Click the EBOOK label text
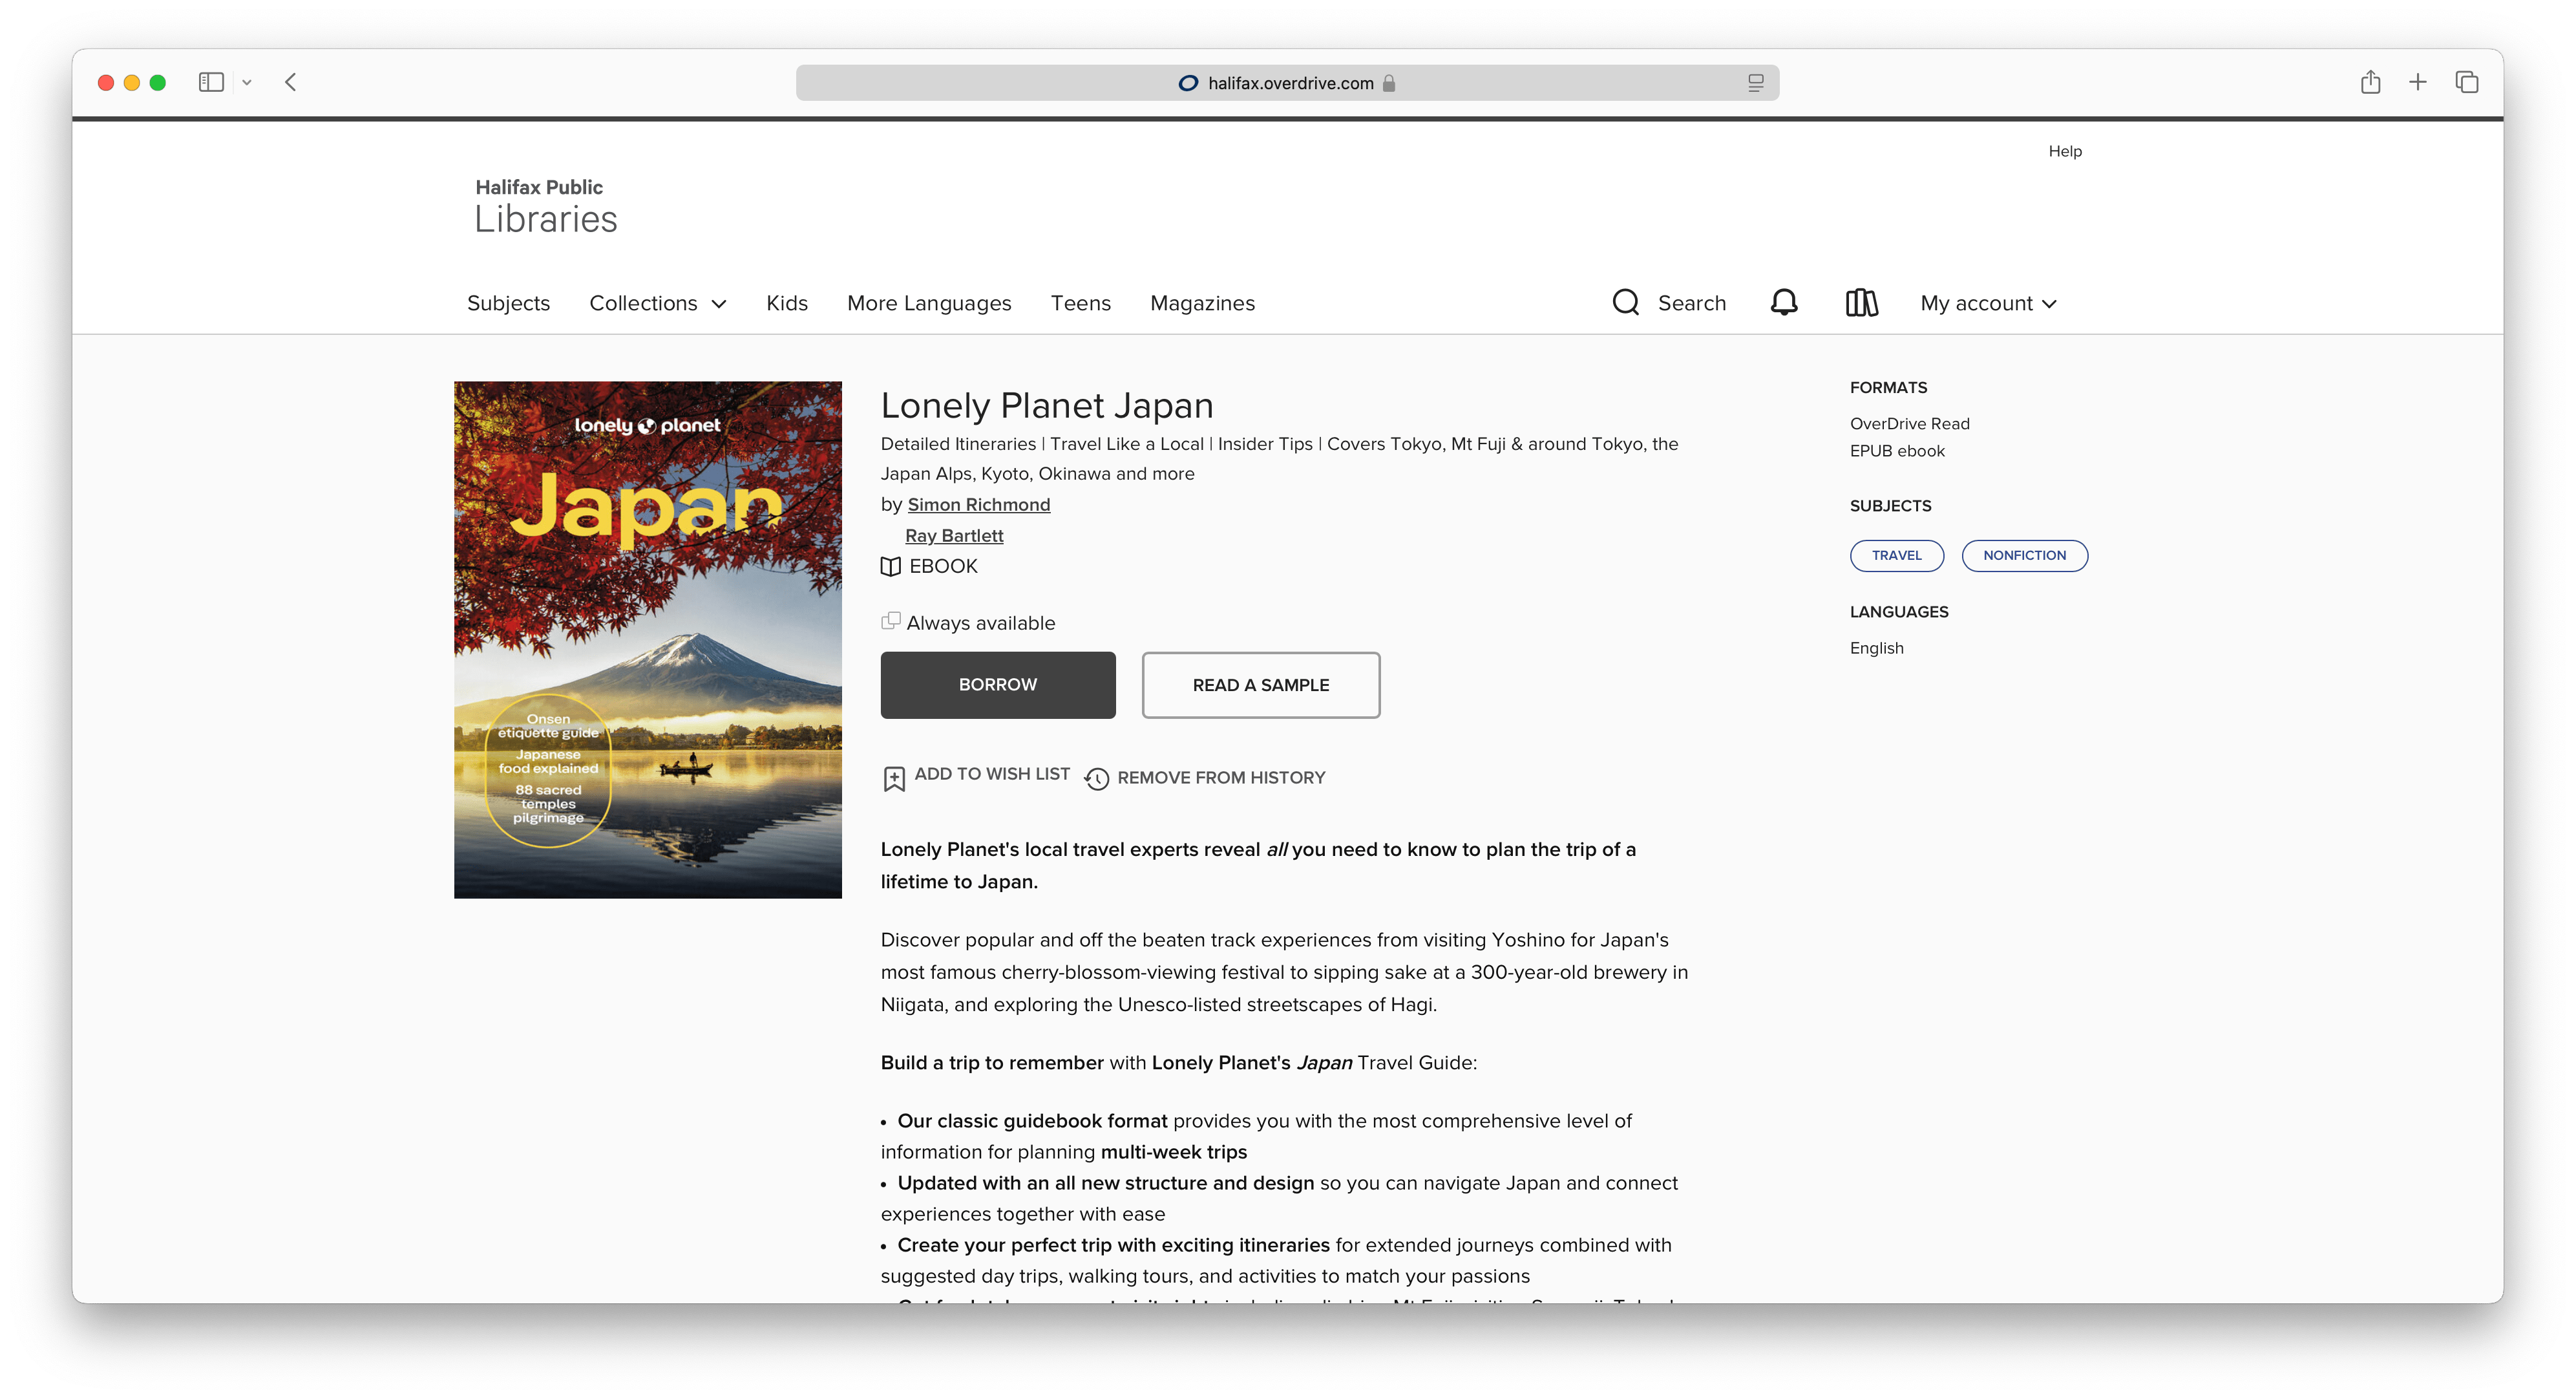 point(943,567)
